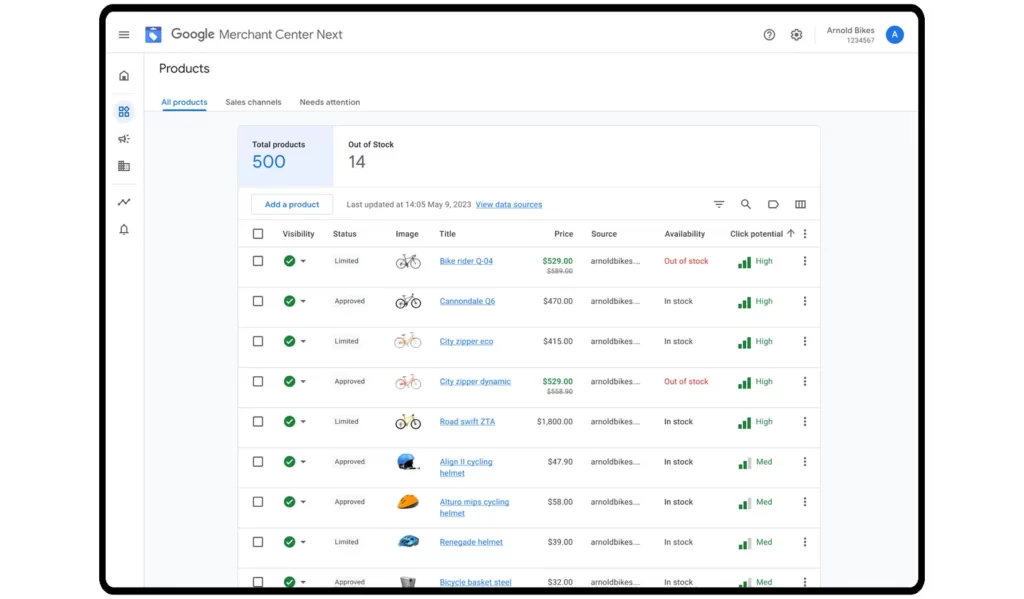Click the Align II cycling helmet thumbnail
The width and height of the screenshot is (1024, 599).
pos(407,462)
